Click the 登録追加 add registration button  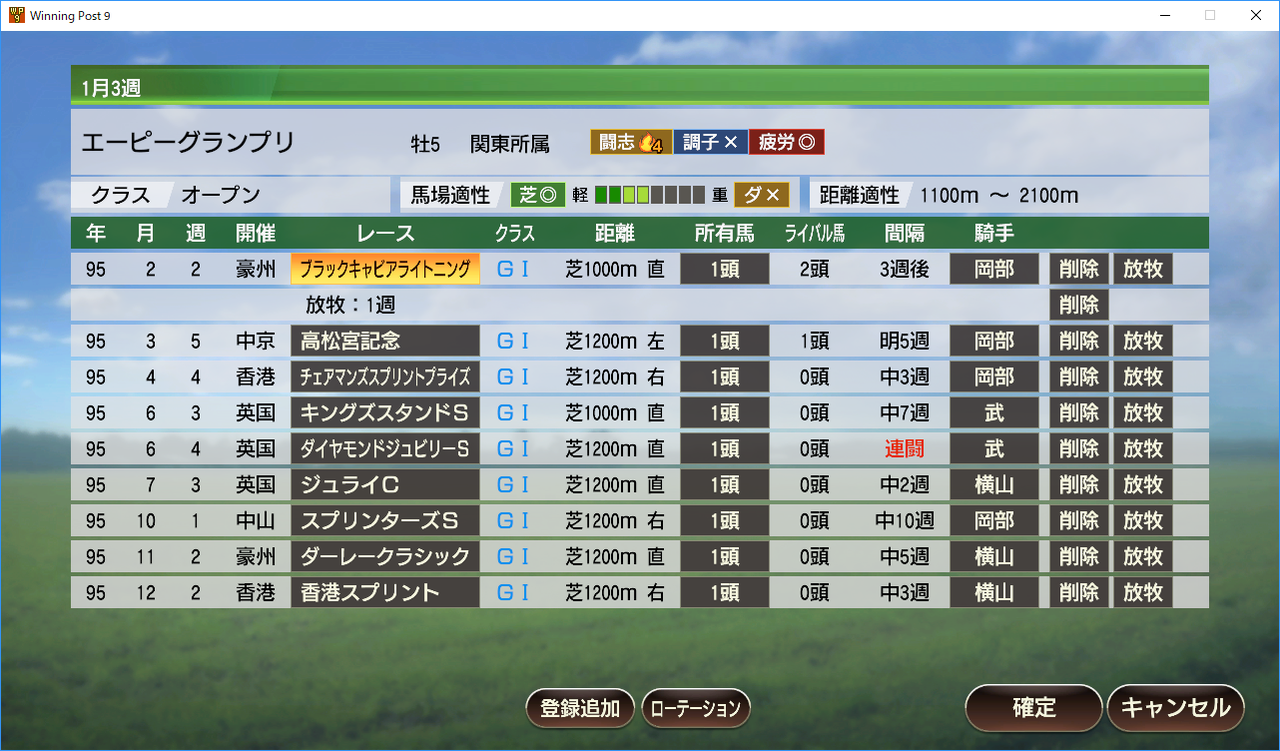pos(580,708)
